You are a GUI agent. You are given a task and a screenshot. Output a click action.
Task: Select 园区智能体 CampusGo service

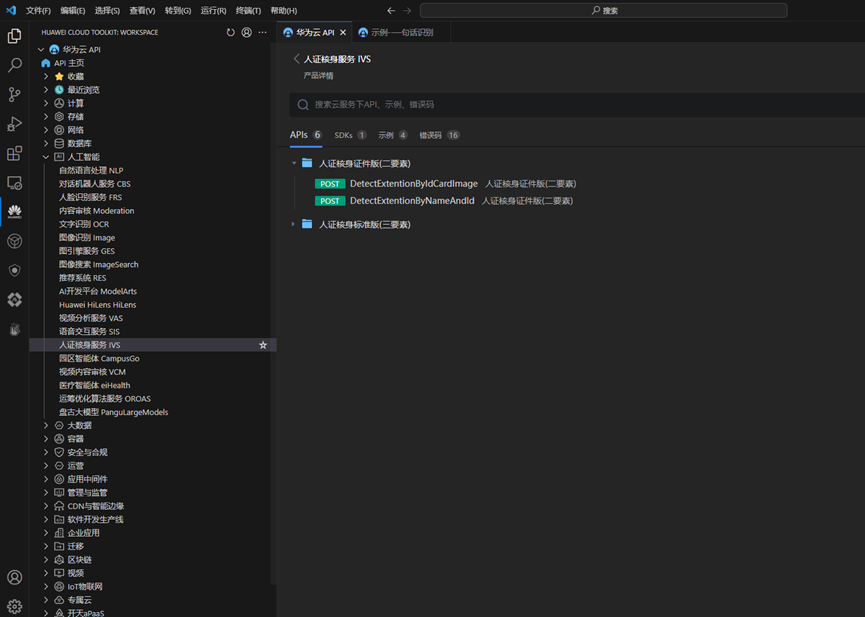(99, 359)
